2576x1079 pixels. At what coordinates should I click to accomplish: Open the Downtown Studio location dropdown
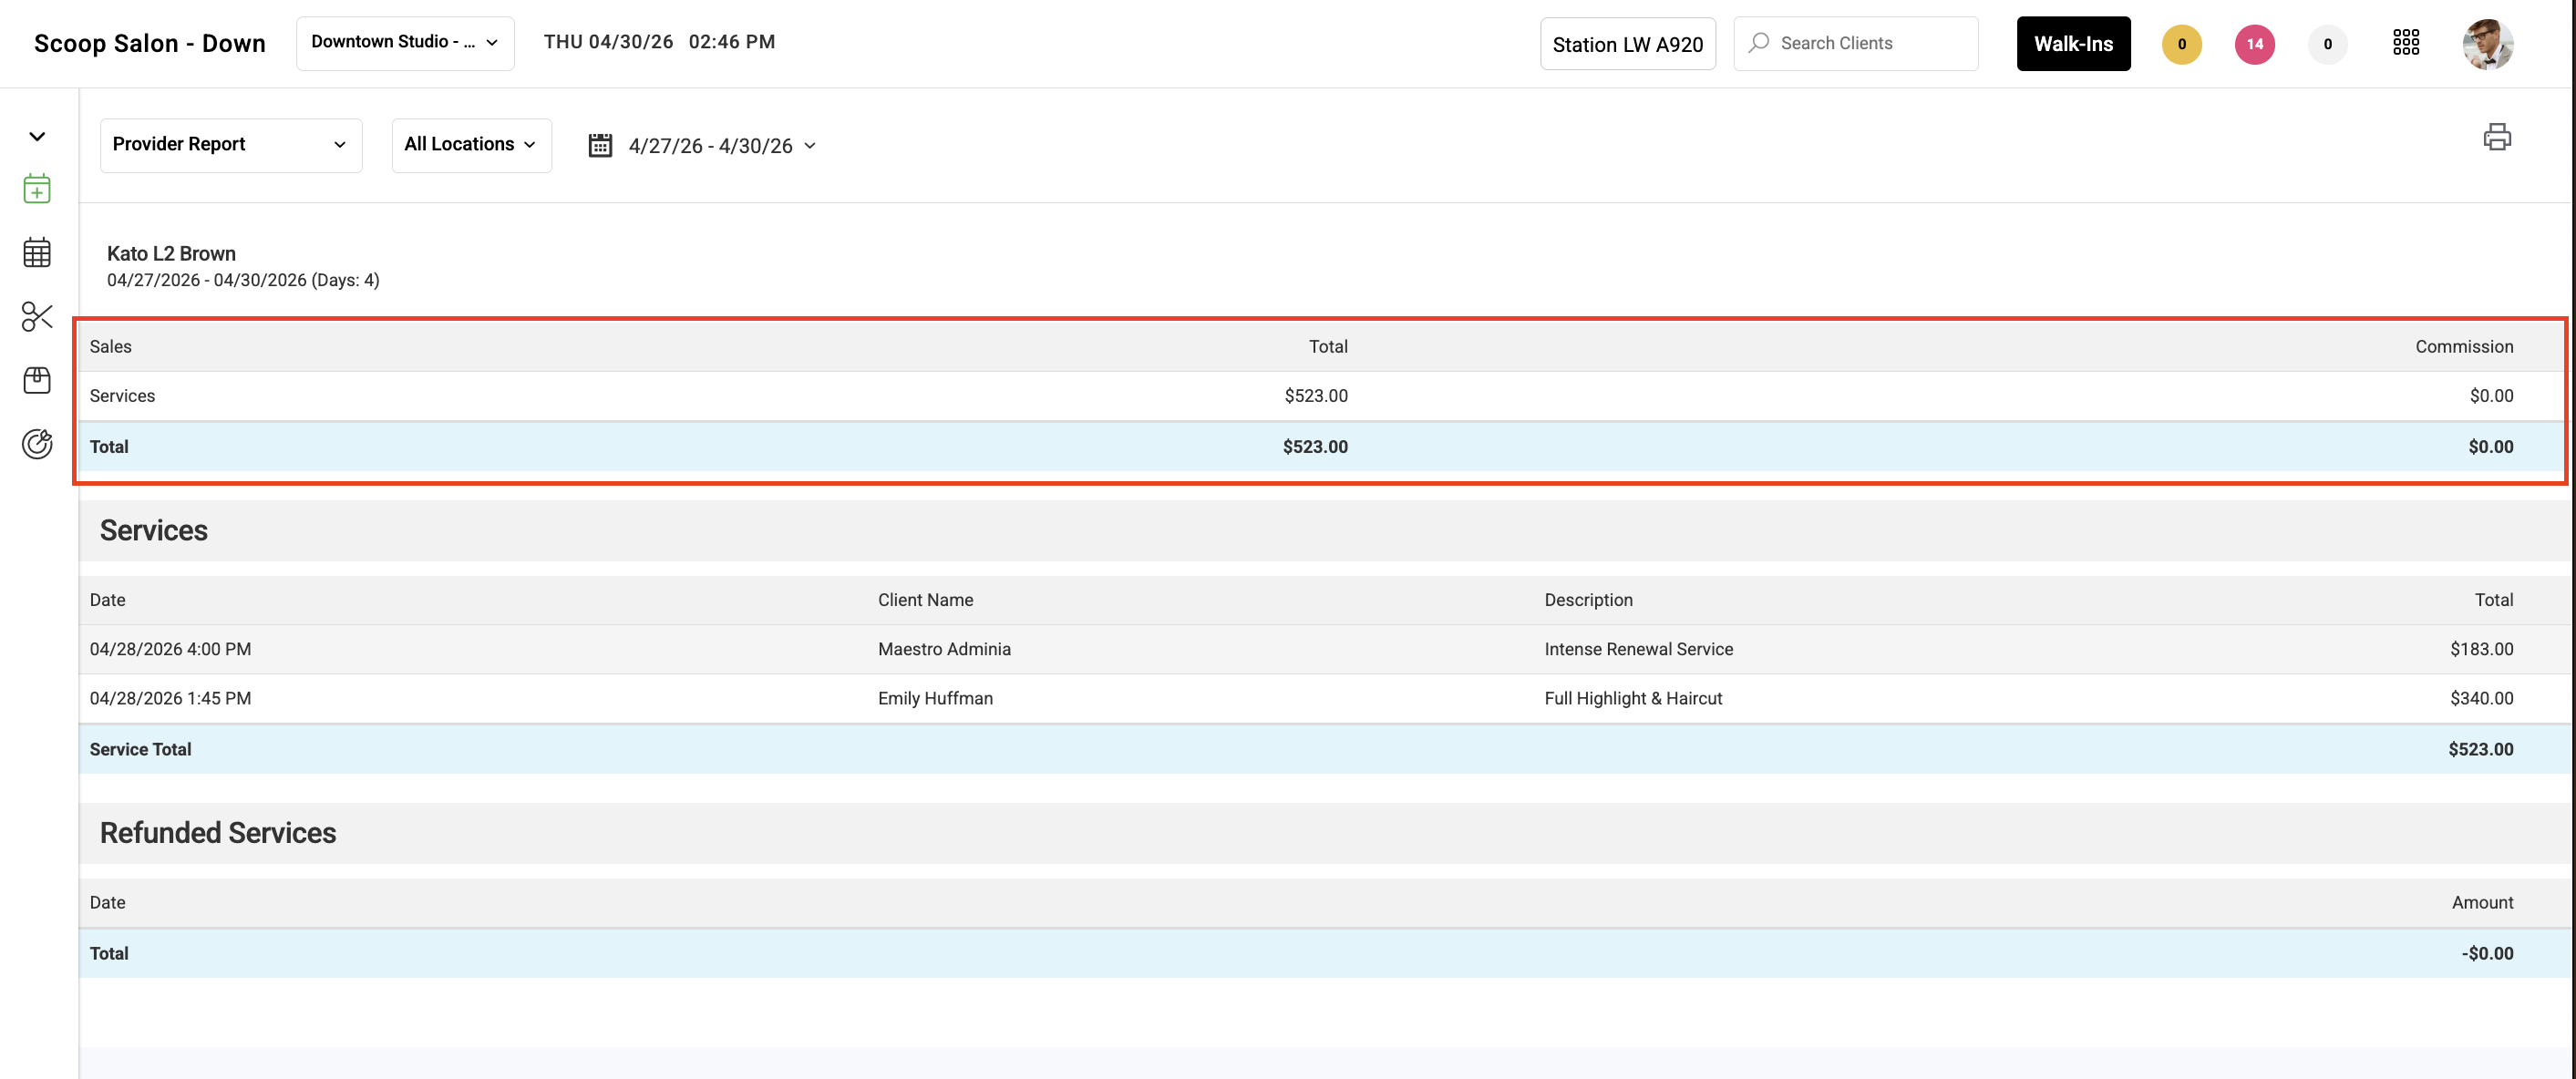[x=405, y=43]
